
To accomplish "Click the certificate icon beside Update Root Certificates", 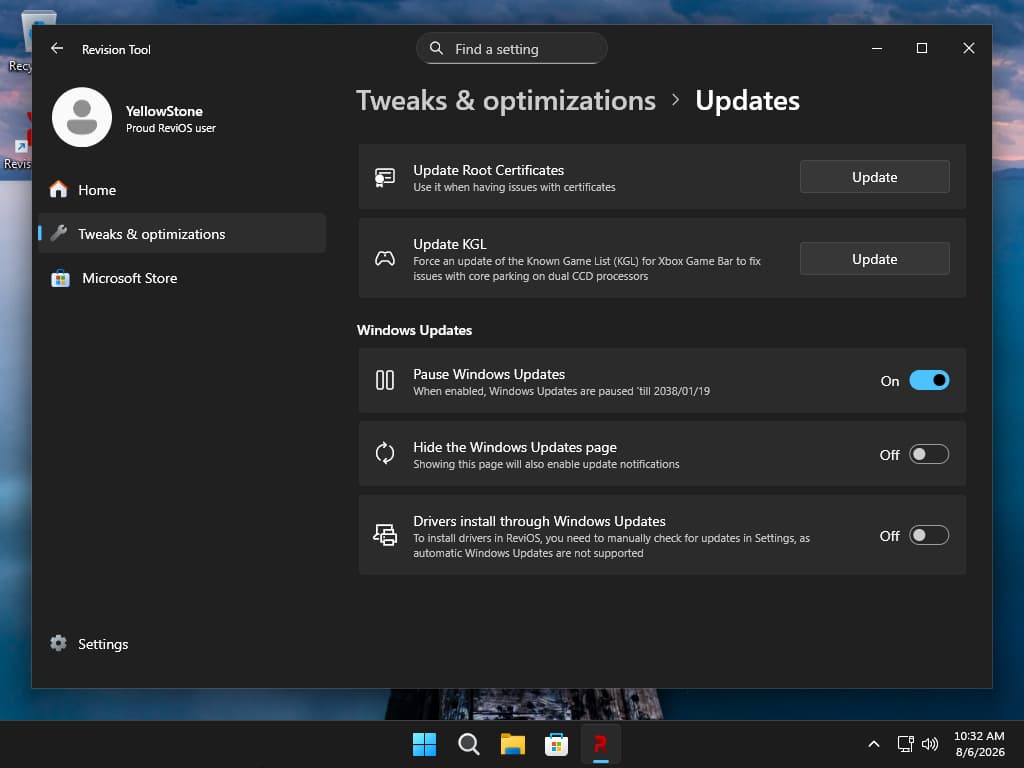I will coord(385,177).
